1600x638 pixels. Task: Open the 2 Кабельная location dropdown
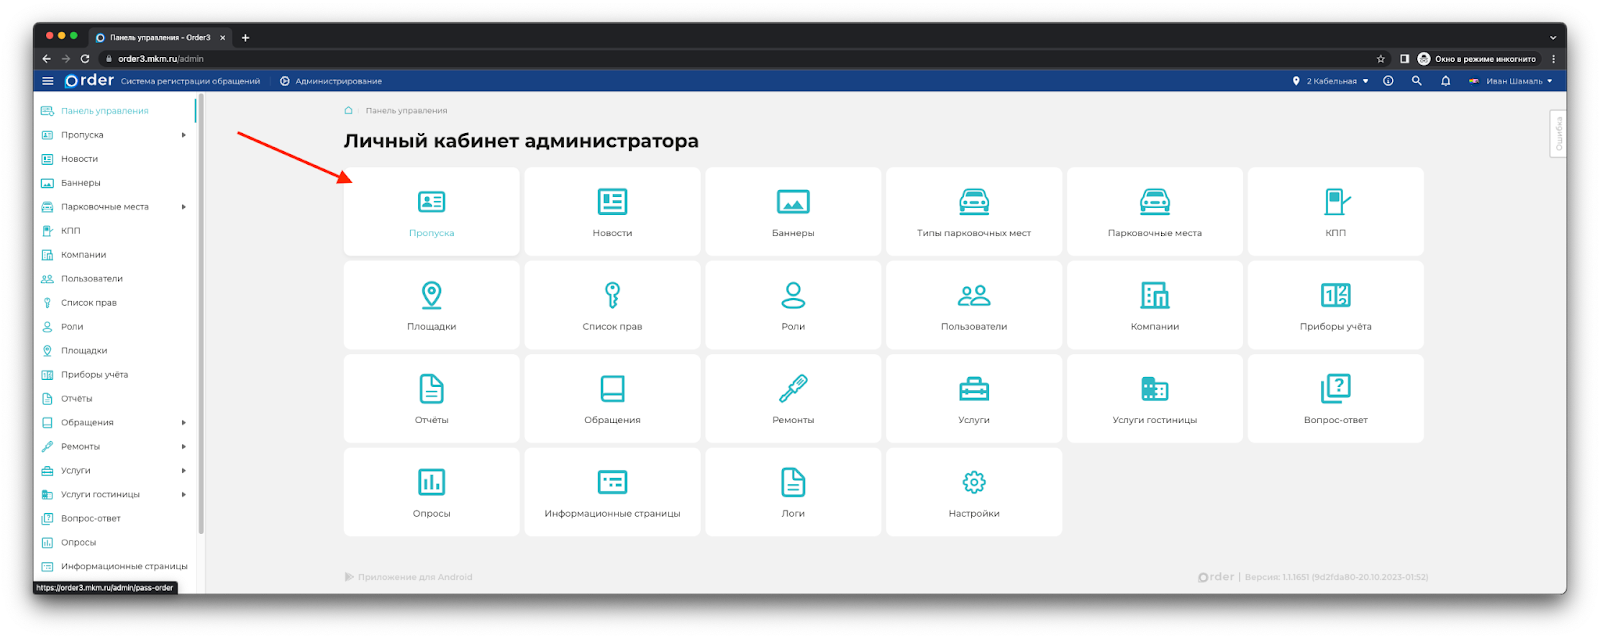coord(1331,81)
